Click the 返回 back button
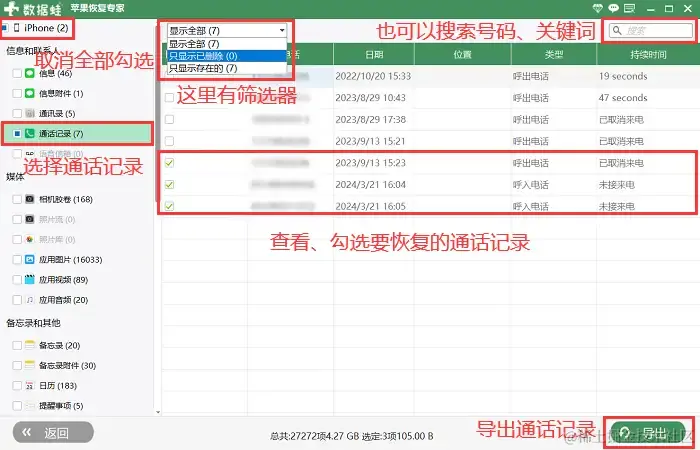Image resolution: width=700 pixels, height=450 pixels. 53,432
